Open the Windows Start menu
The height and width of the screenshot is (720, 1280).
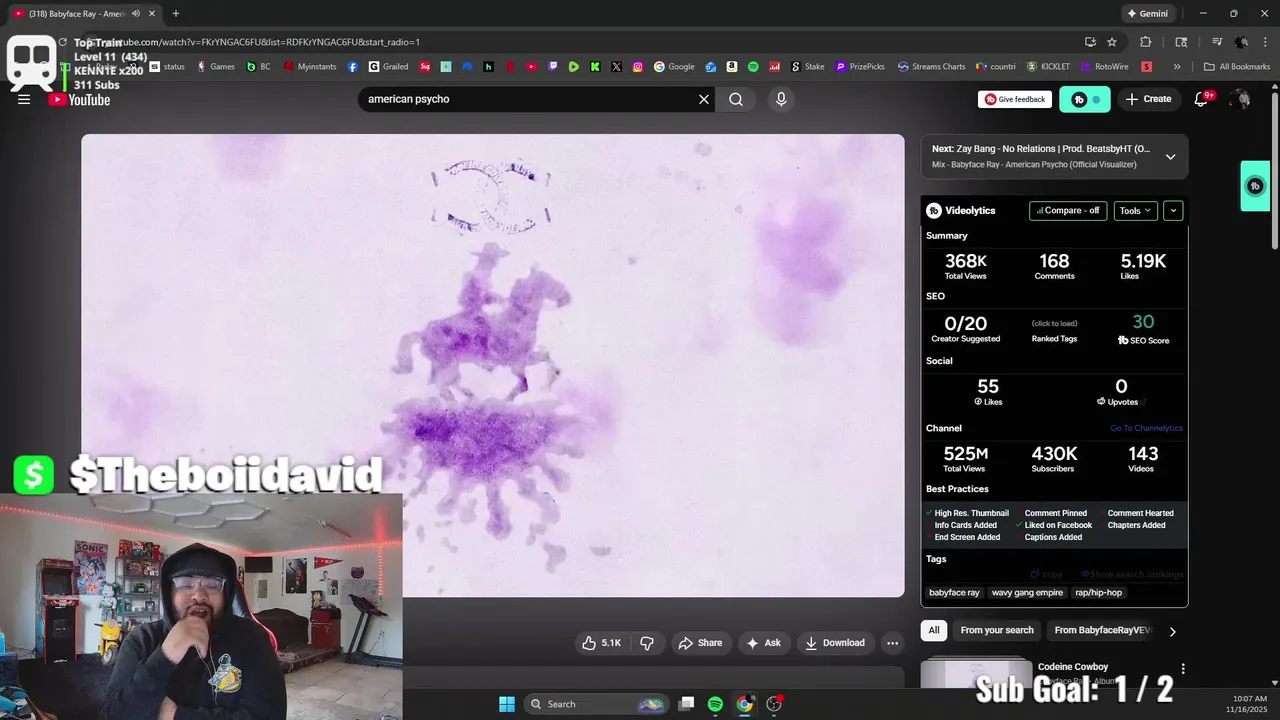[507, 704]
